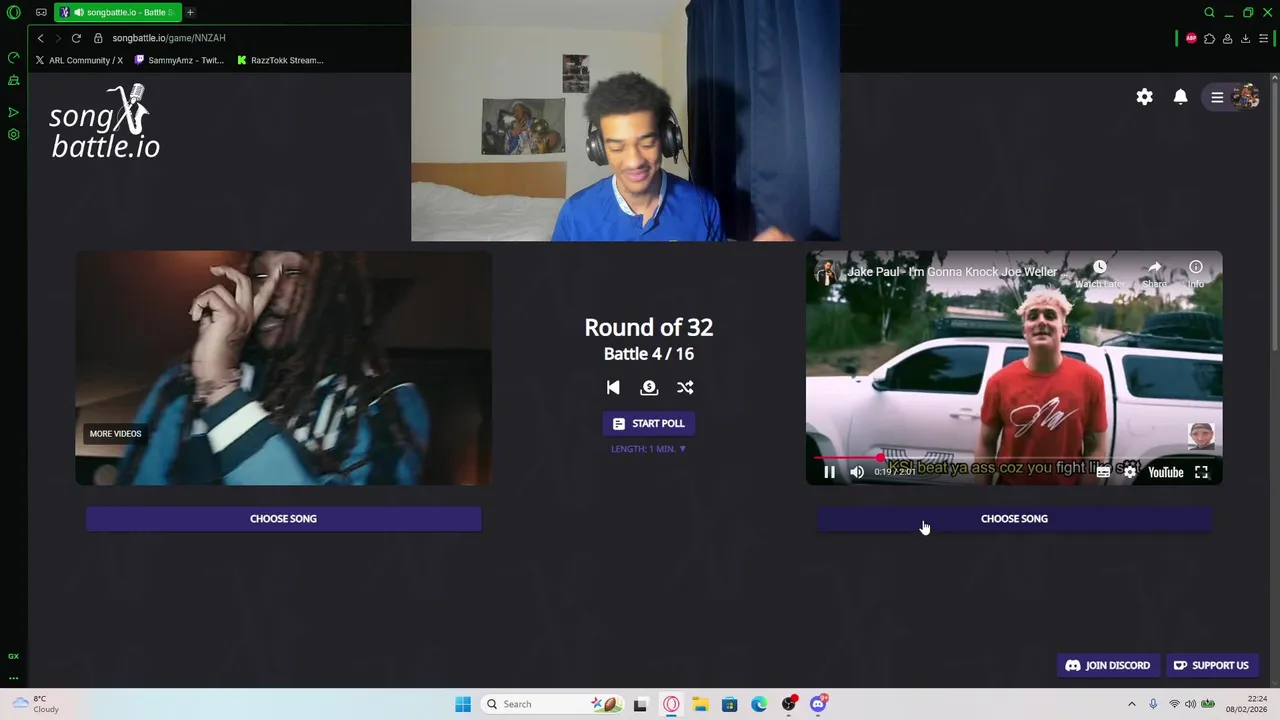Open a new browser tab
Screen dimensions: 1280x720
click(190, 12)
